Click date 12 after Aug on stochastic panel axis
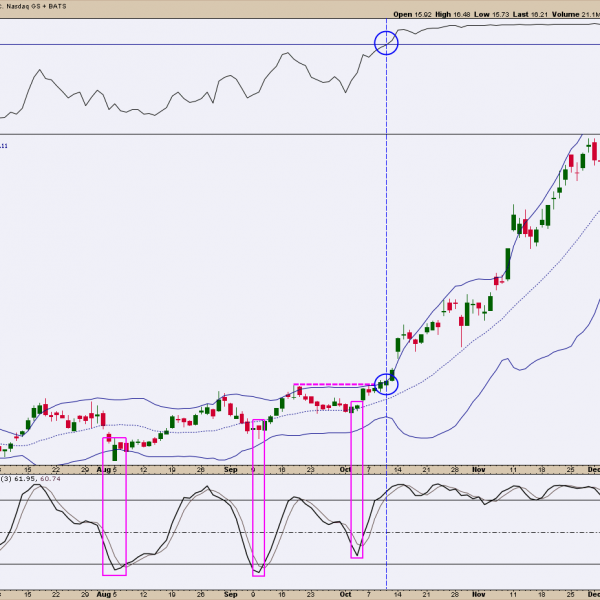 click(x=143, y=594)
